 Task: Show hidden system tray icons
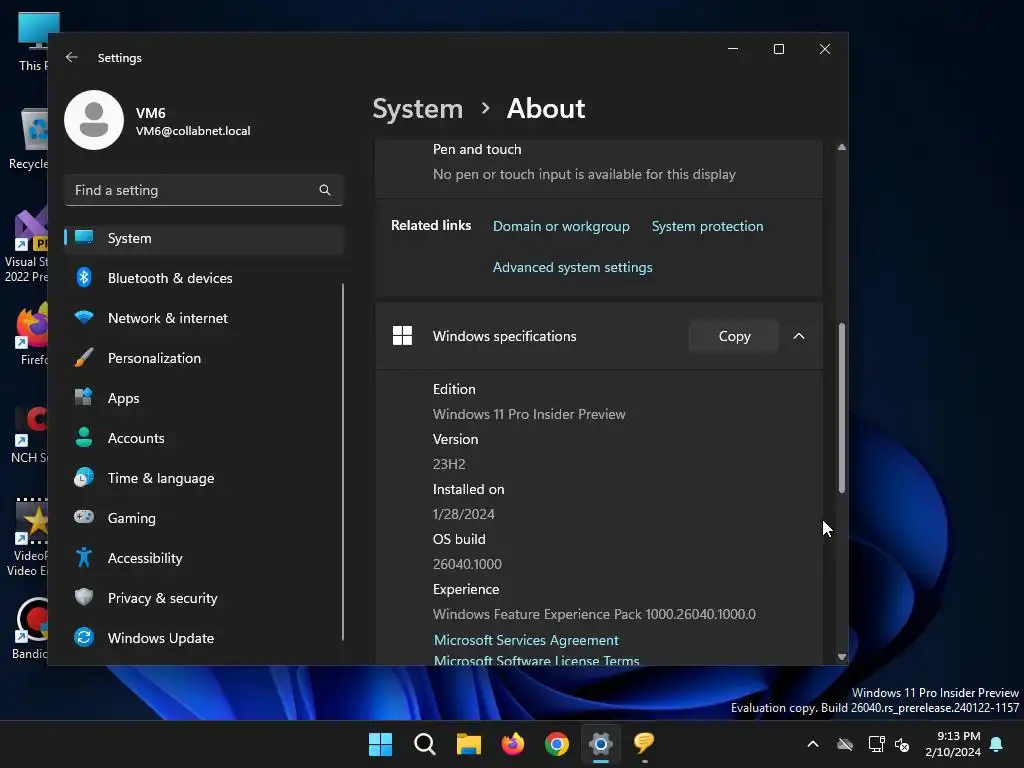(813, 744)
